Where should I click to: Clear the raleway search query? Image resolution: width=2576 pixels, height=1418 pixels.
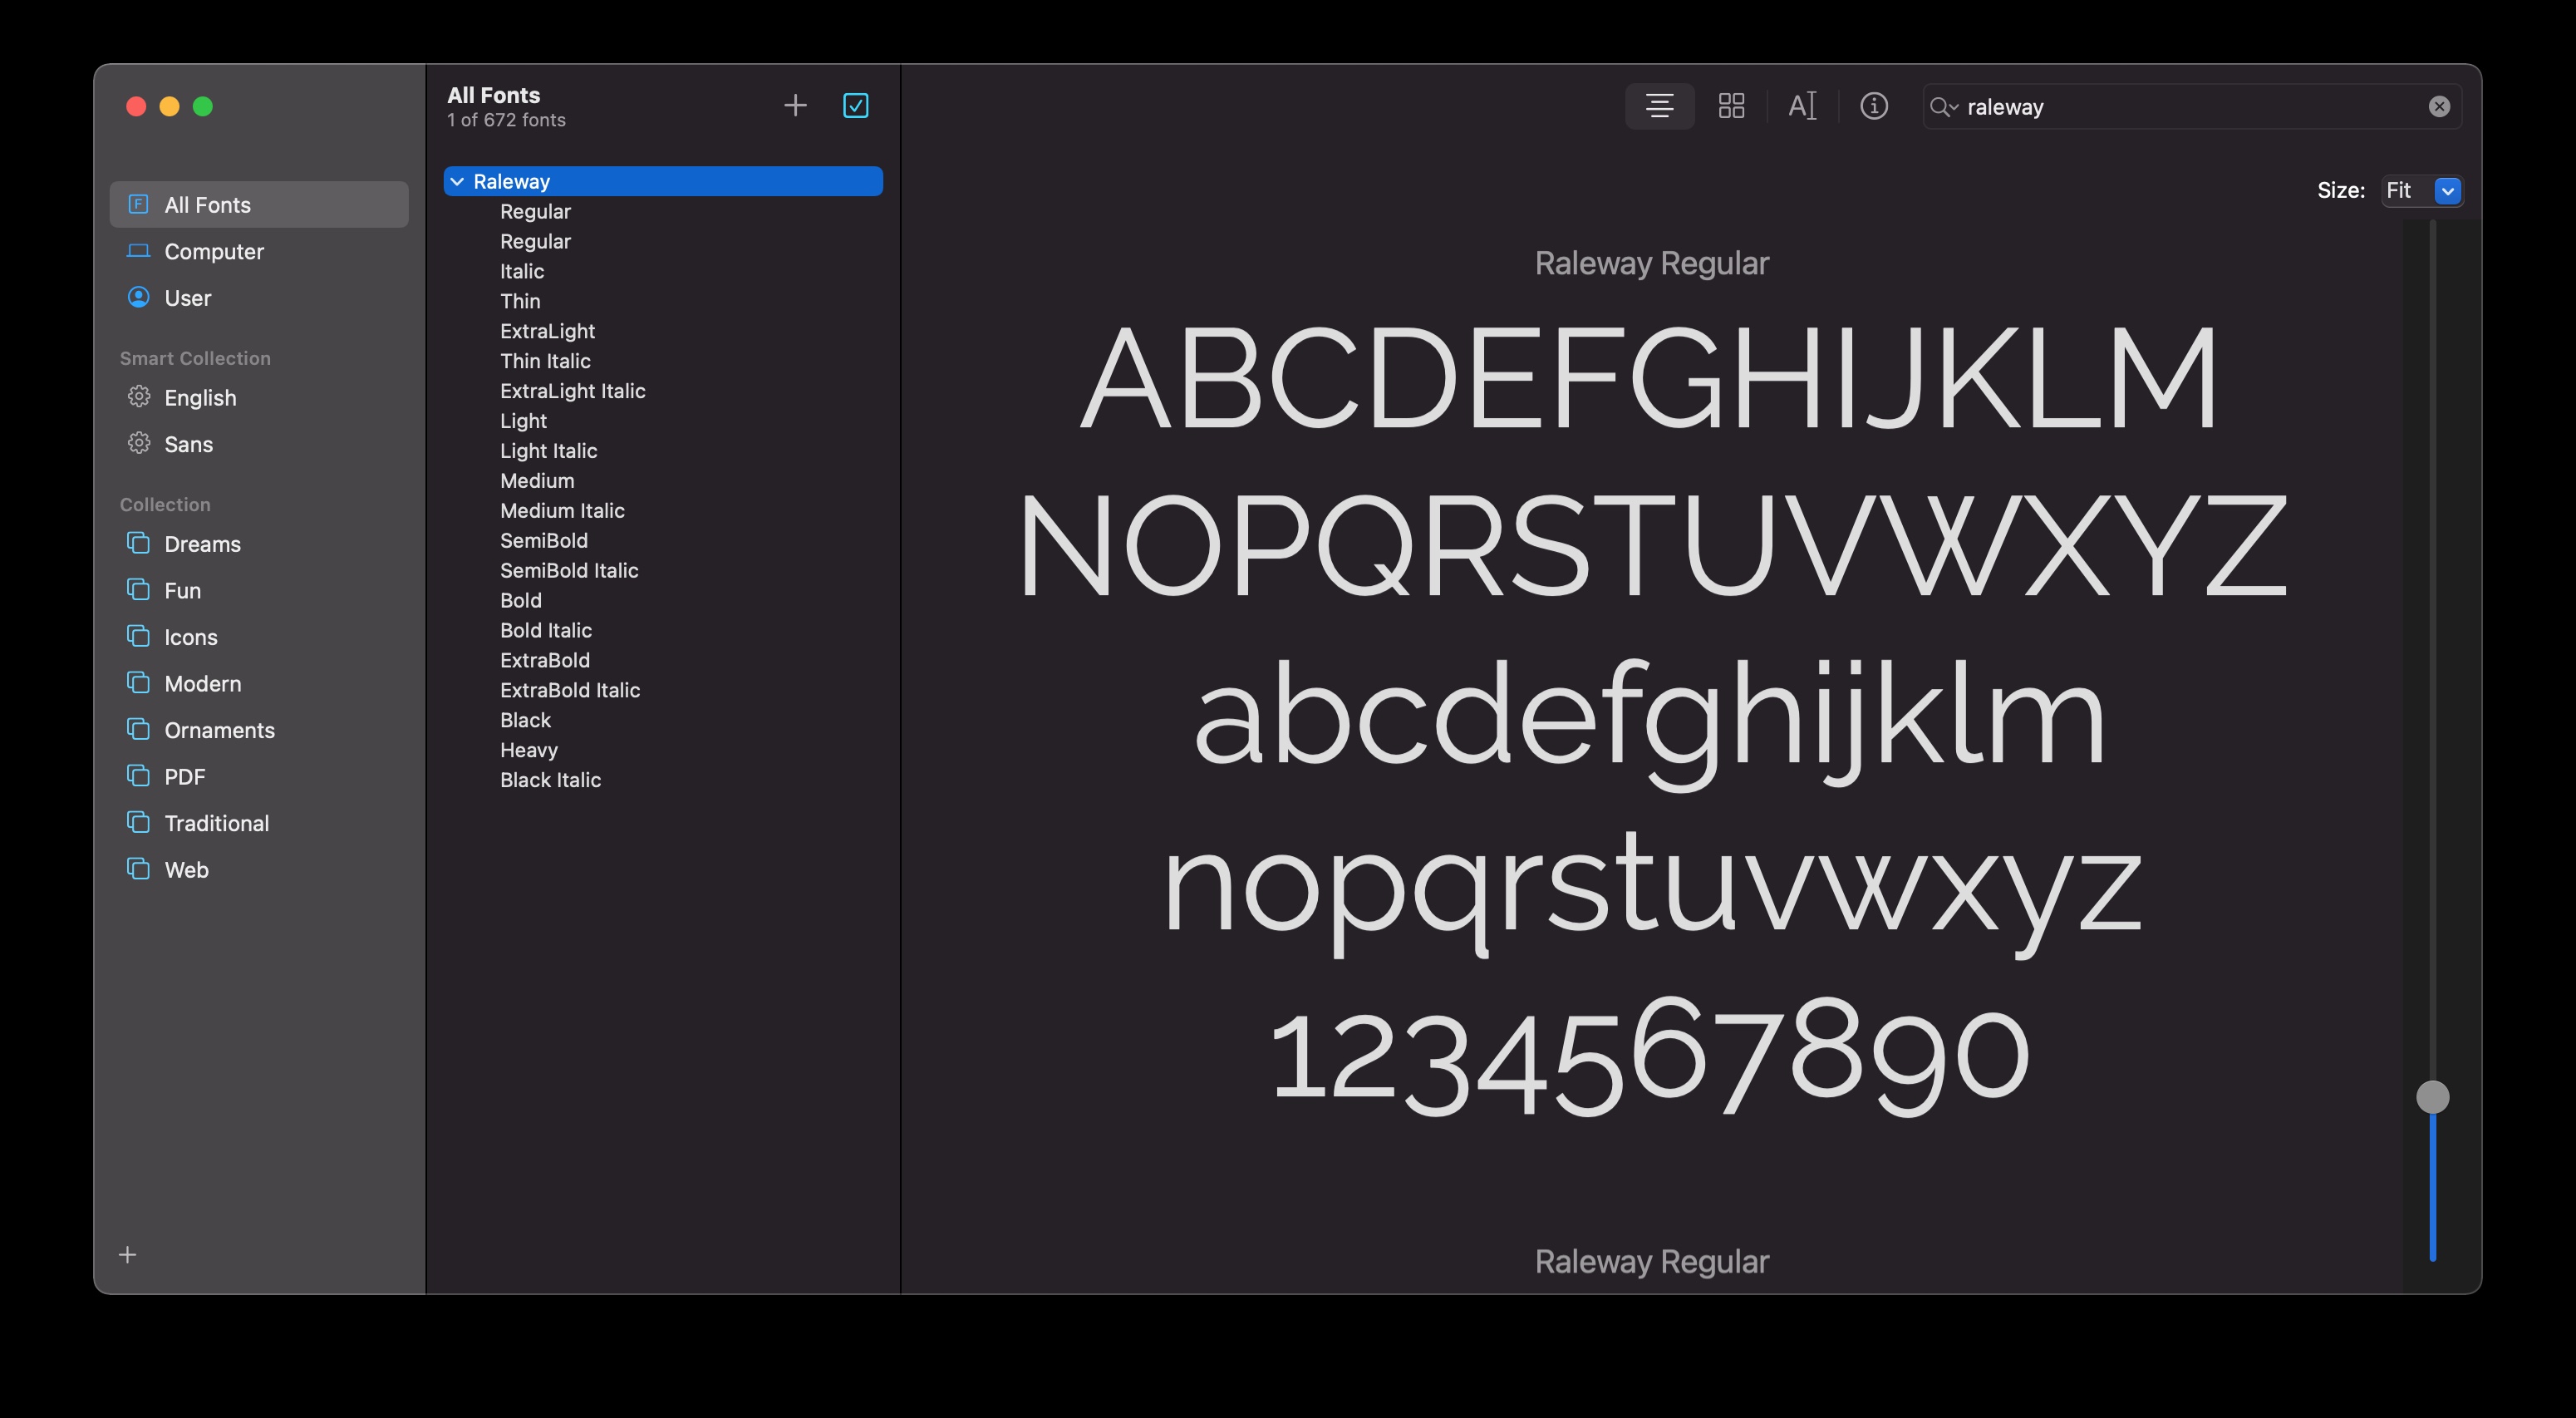2440,106
